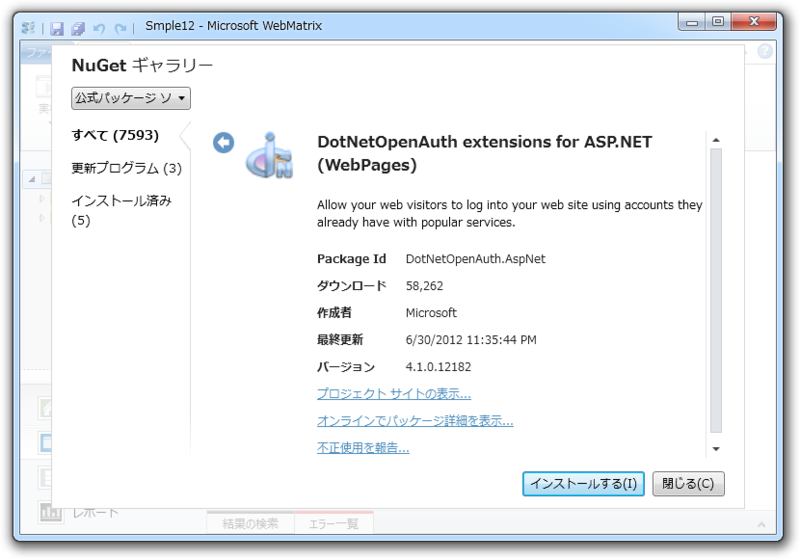This screenshot has height=560, width=800.
Task: Click the 閉じる(C) button
Action: click(x=688, y=483)
